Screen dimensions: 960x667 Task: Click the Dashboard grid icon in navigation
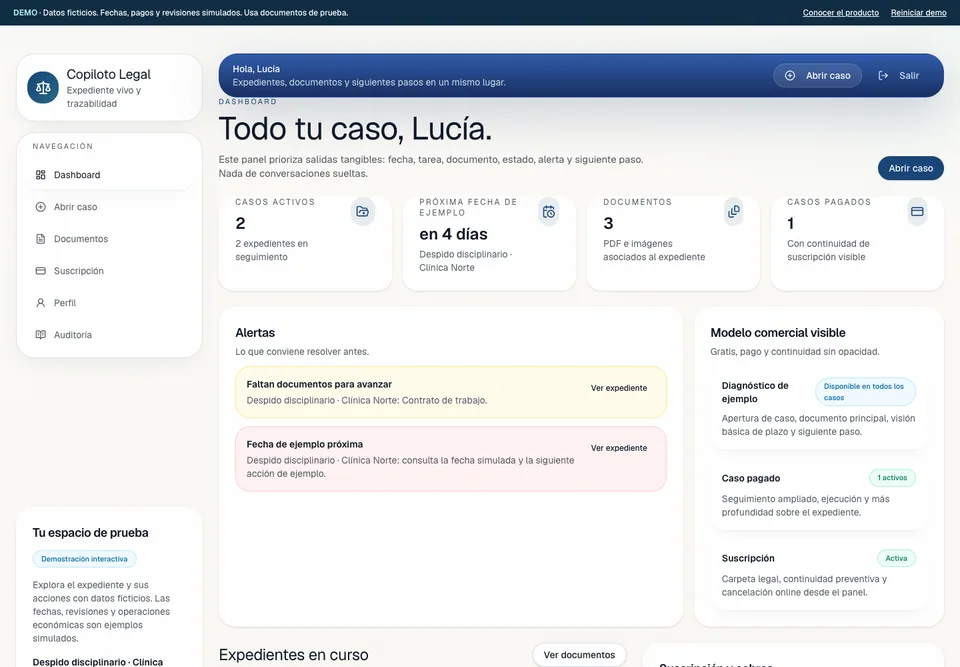40,175
